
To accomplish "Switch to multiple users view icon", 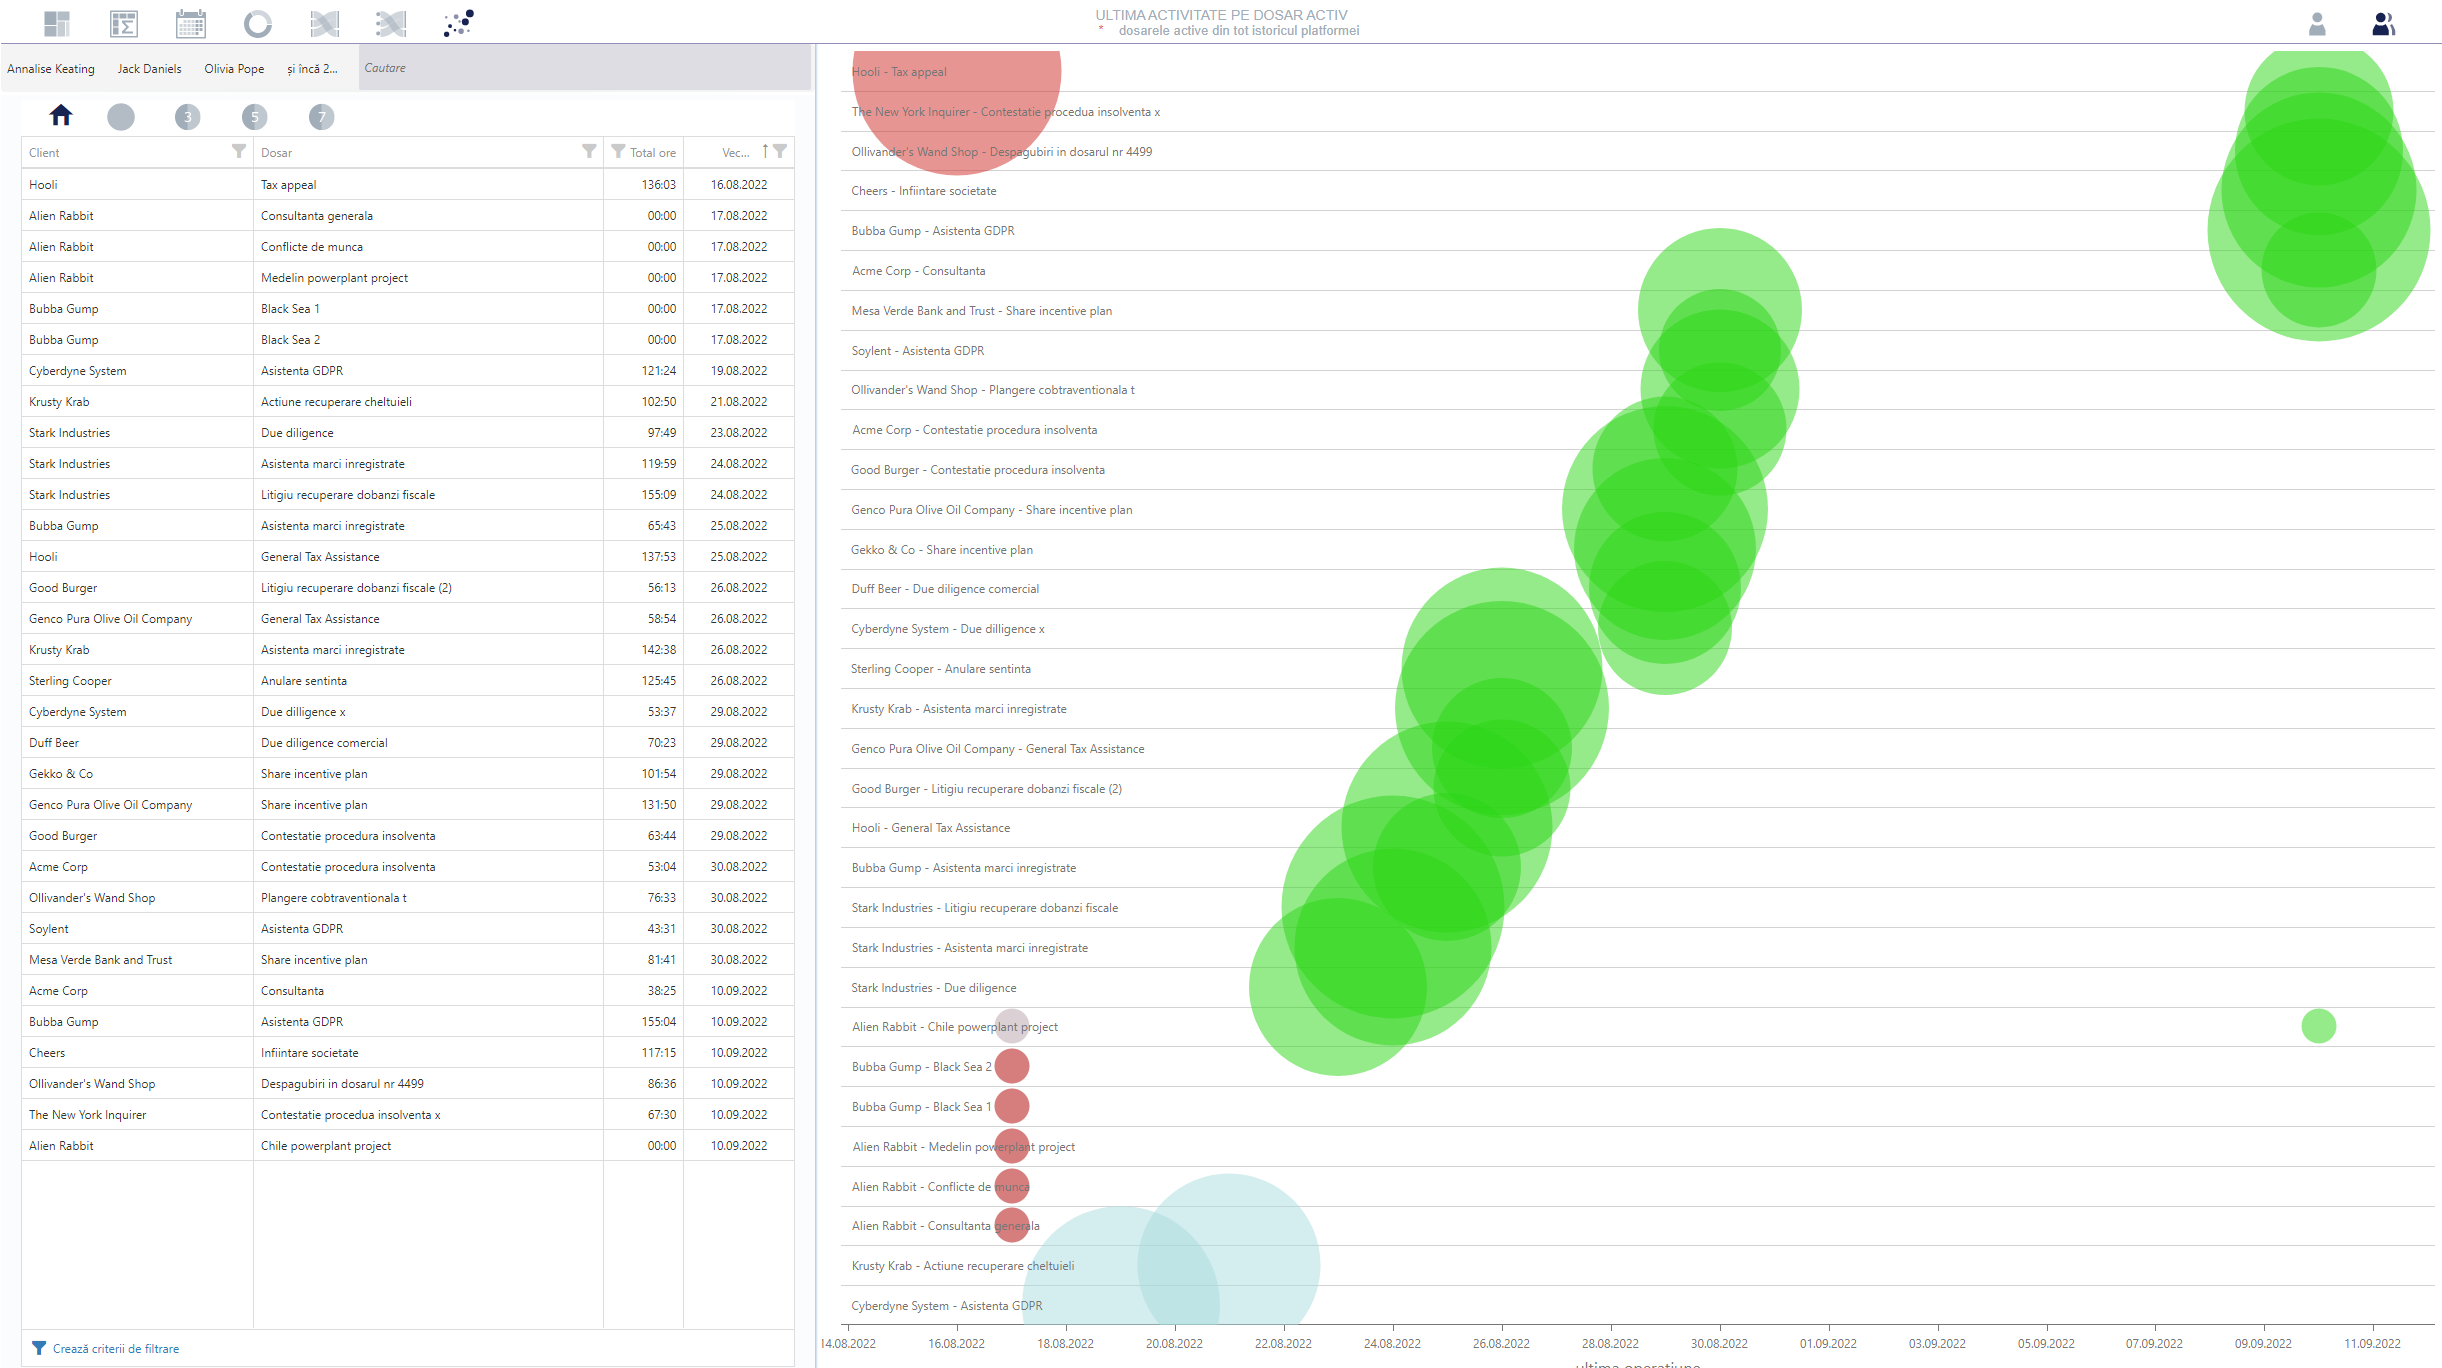I will (2384, 24).
